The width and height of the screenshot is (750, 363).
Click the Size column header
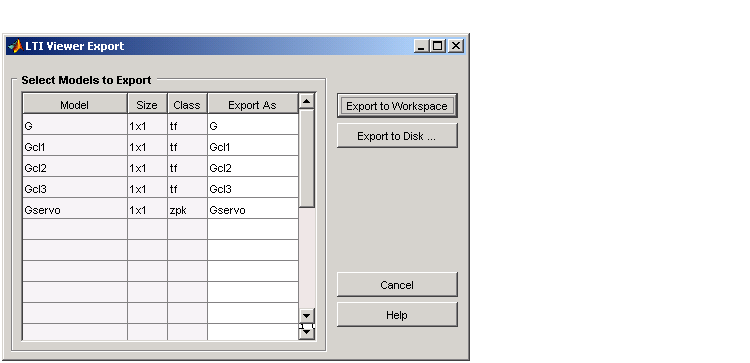point(147,105)
